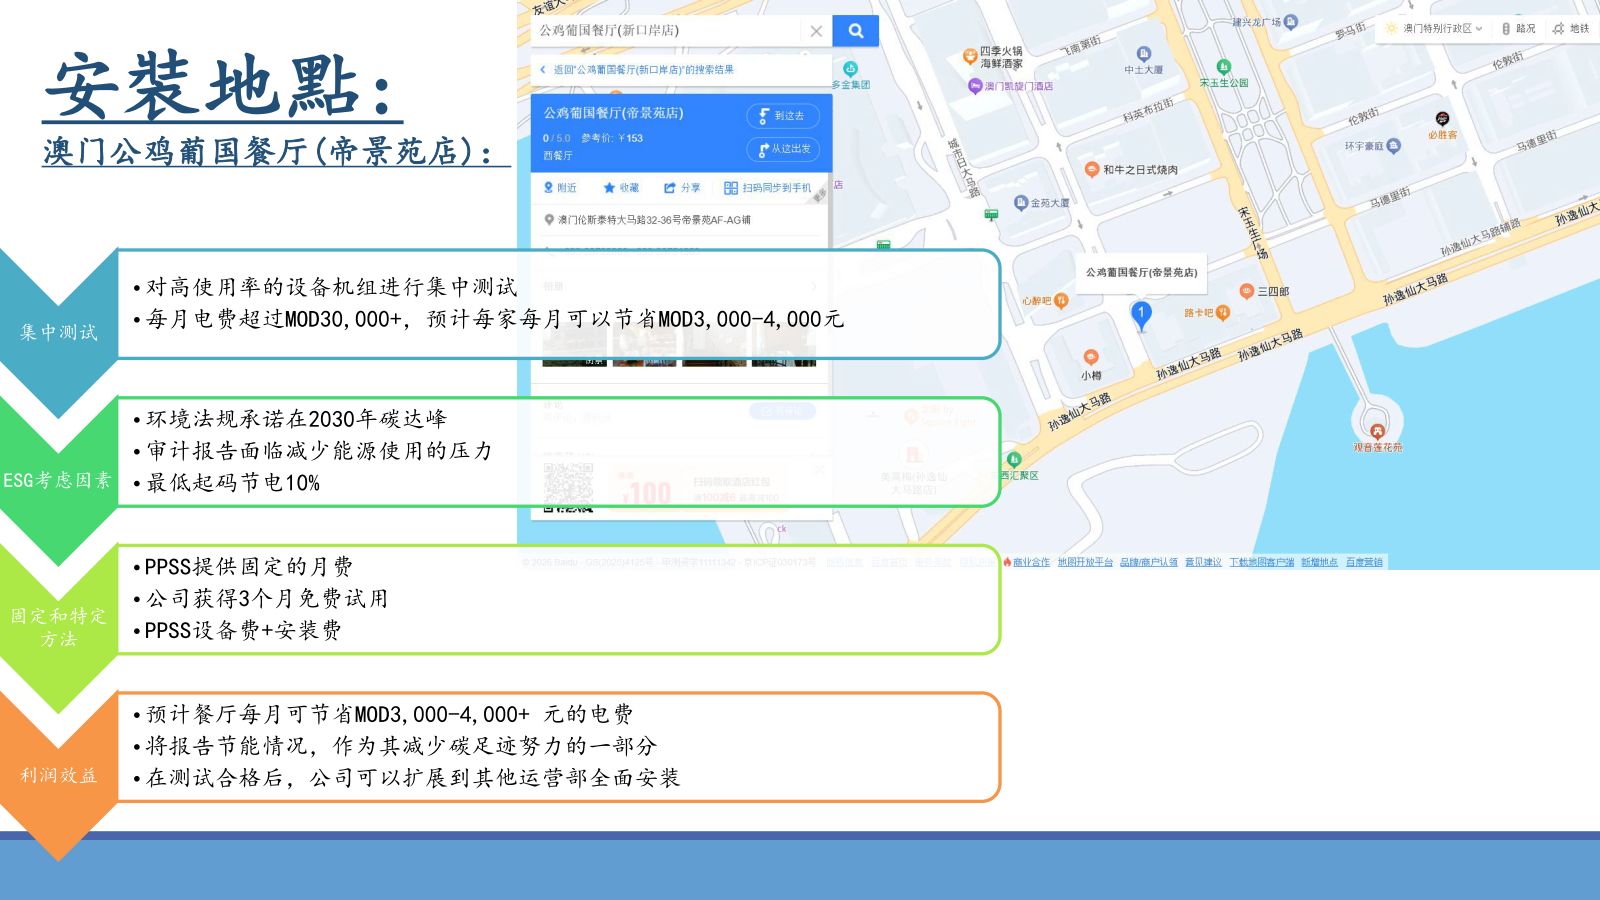
Task: Open the 扫码同步到手机 QR sync option
Action: (768, 188)
